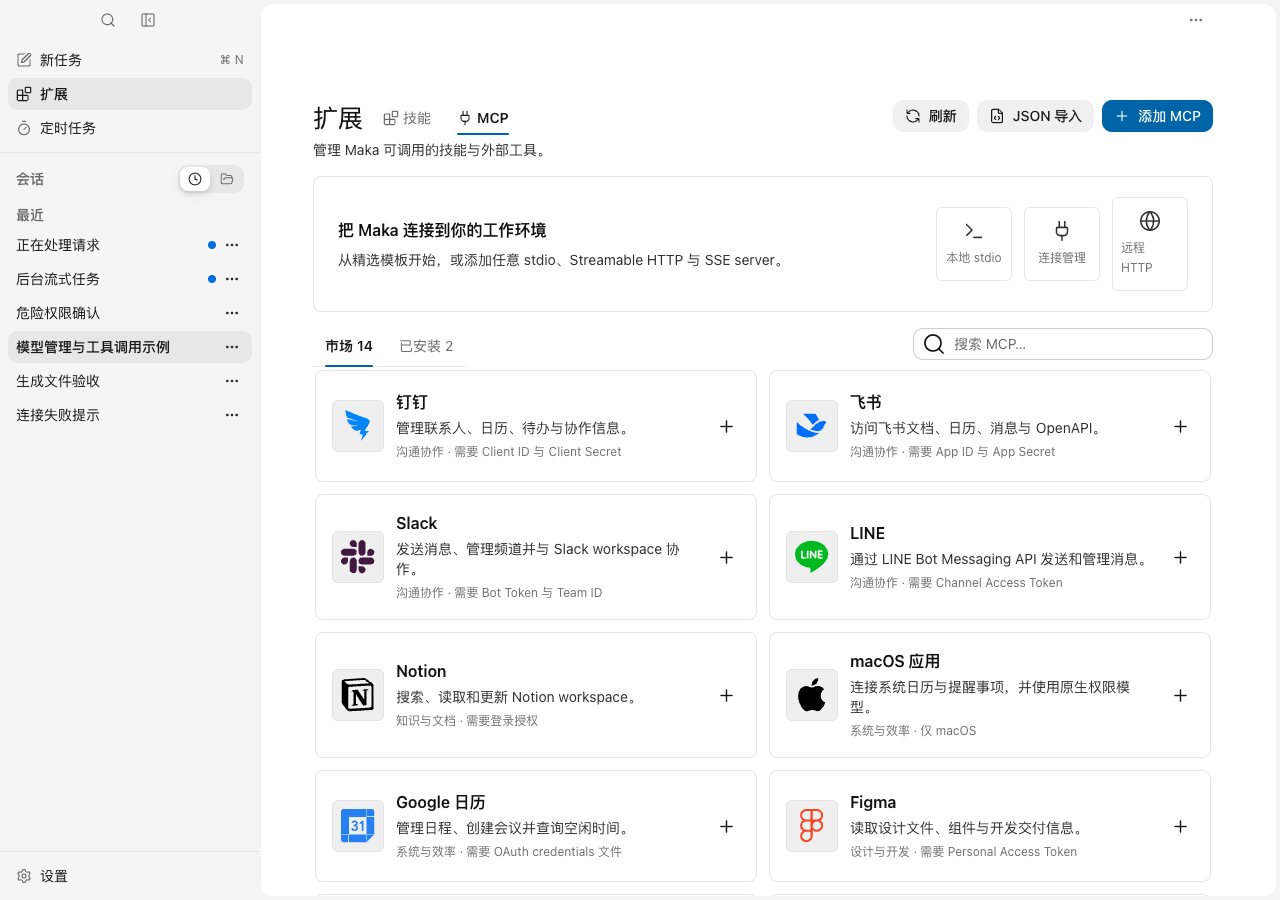Open the 后台流式任务 conversation

pos(130,279)
